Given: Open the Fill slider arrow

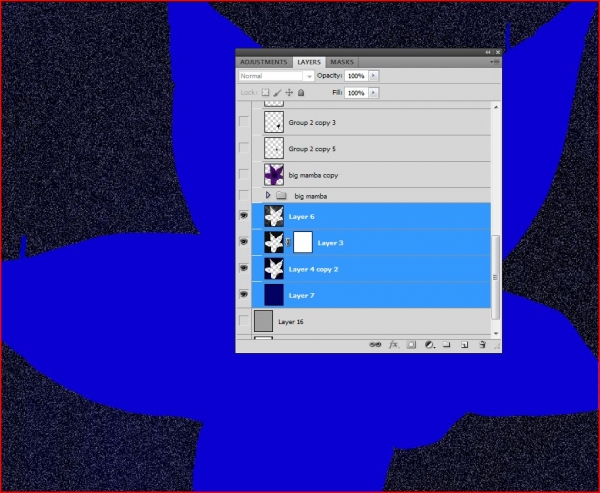Looking at the screenshot, I should pyautogui.click(x=373, y=93).
